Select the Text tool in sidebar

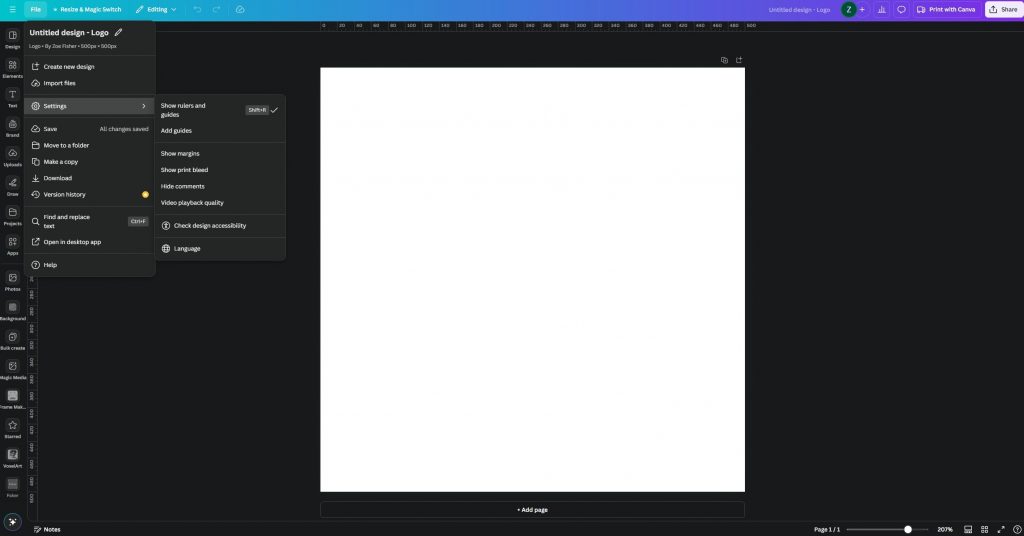(12, 97)
